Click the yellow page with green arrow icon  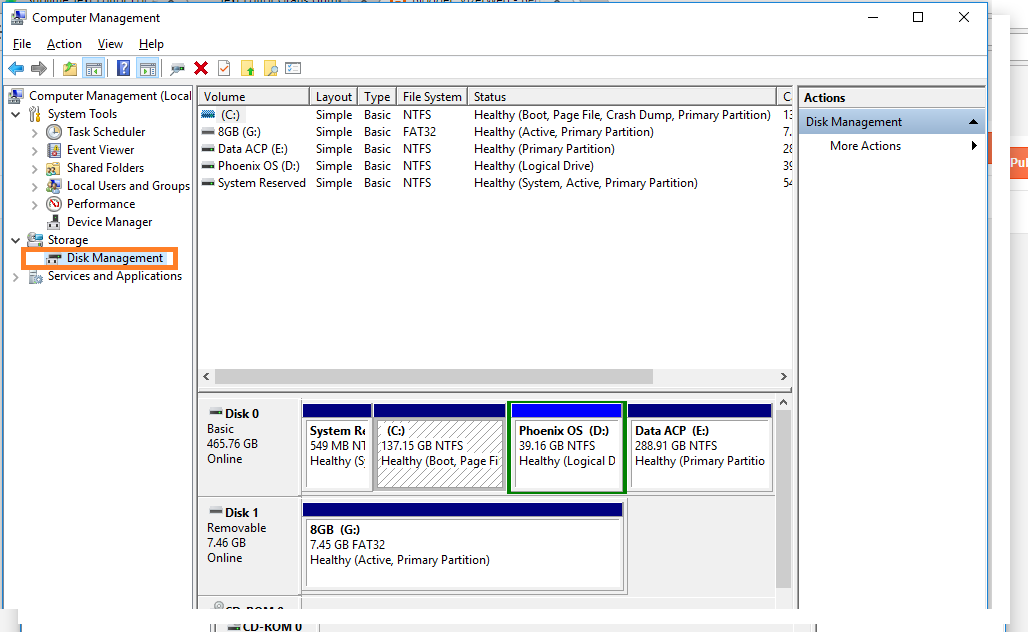tap(247, 68)
